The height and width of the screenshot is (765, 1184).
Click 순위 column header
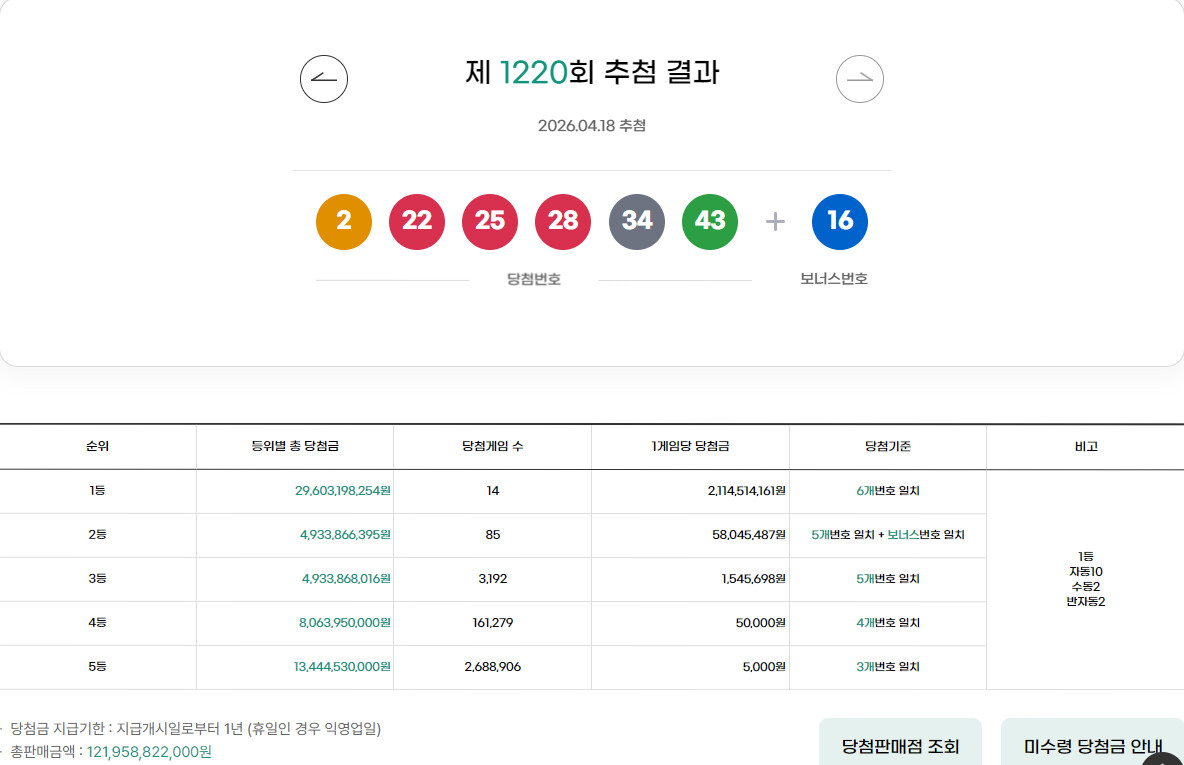pyautogui.click(x=97, y=446)
